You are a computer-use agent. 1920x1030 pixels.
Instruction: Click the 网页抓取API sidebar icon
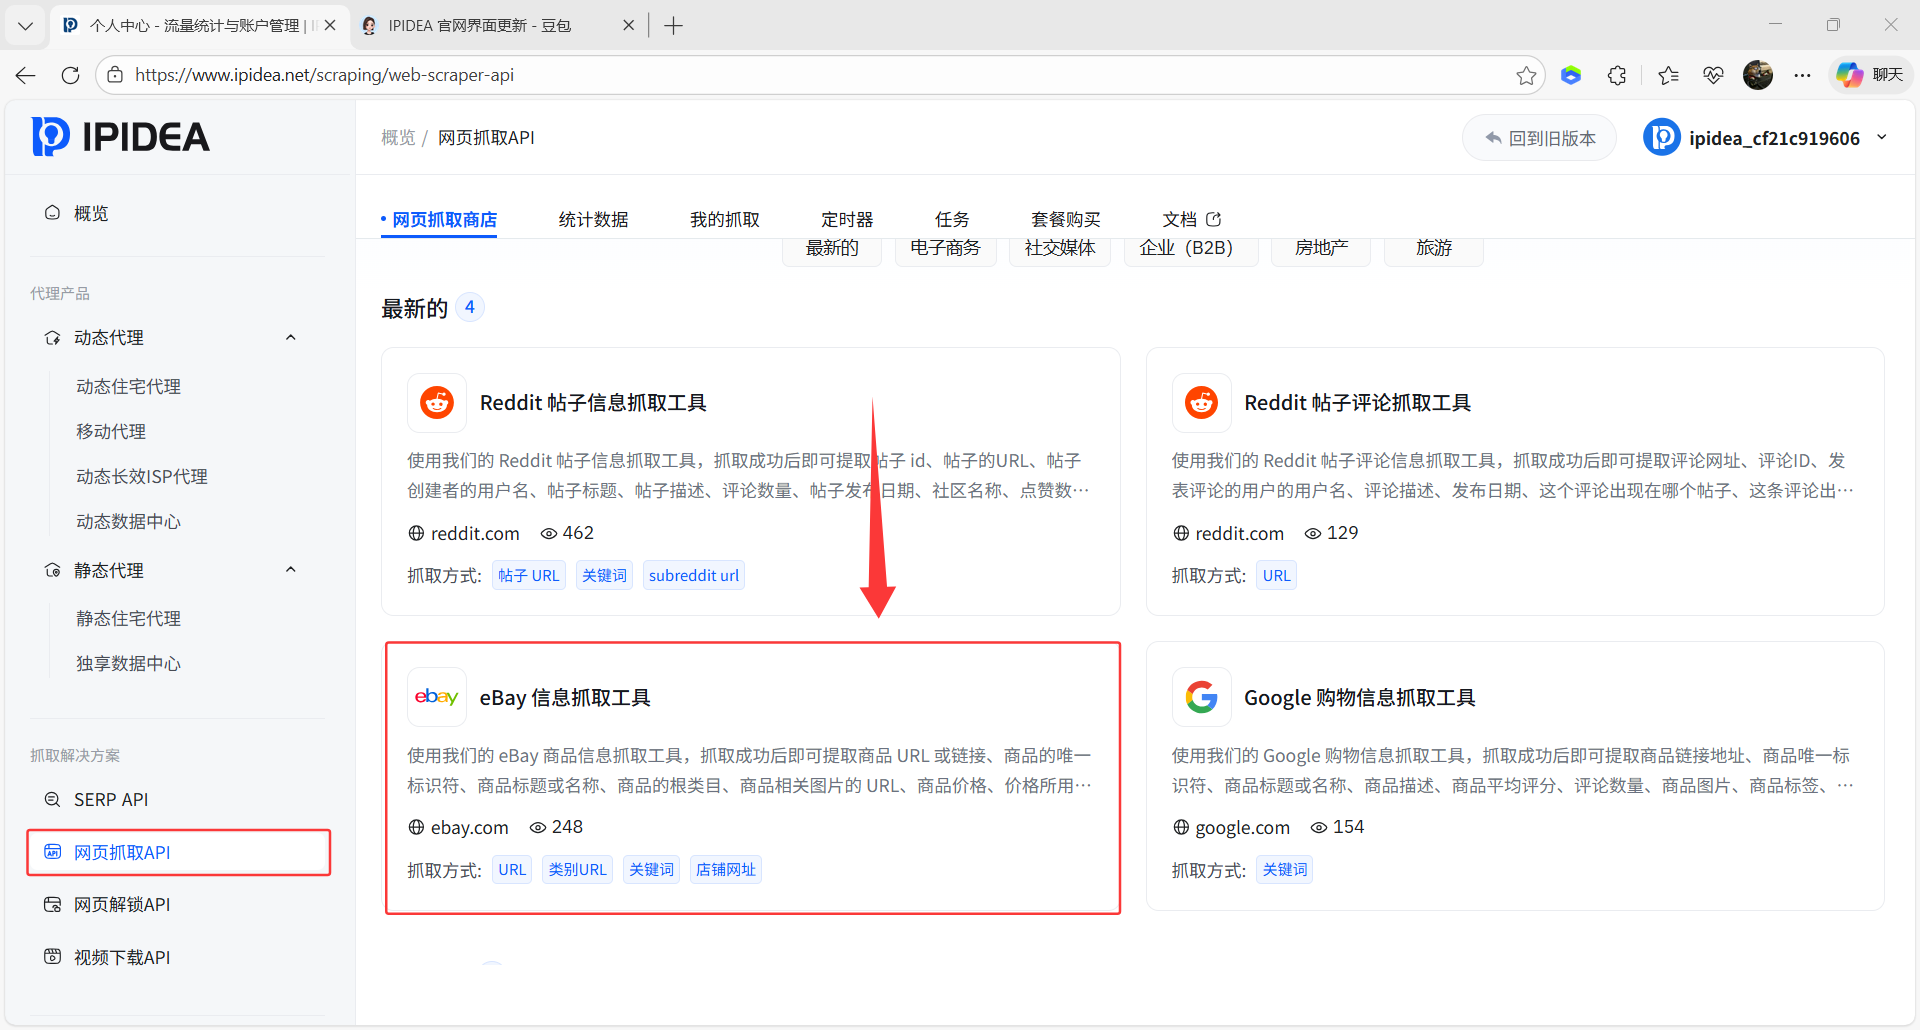point(52,852)
